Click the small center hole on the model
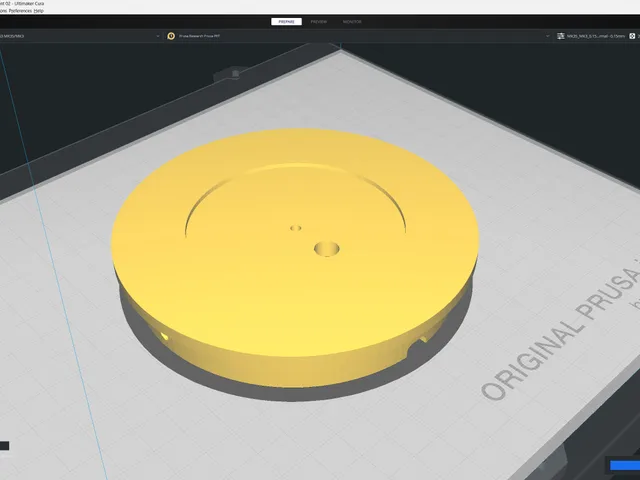Screen dimensions: 640x480 [x=296, y=228]
